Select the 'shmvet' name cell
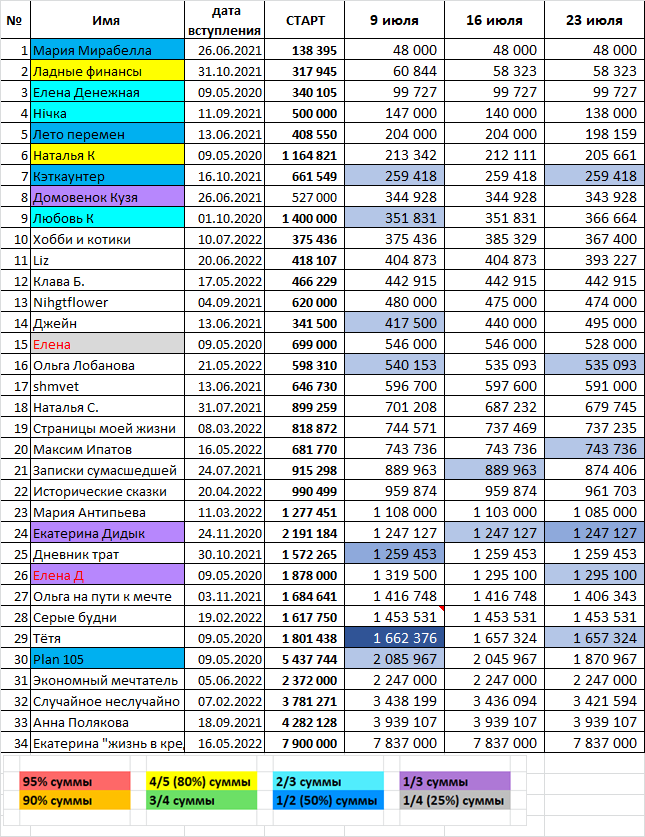645x837 pixels. click(107, 386)
